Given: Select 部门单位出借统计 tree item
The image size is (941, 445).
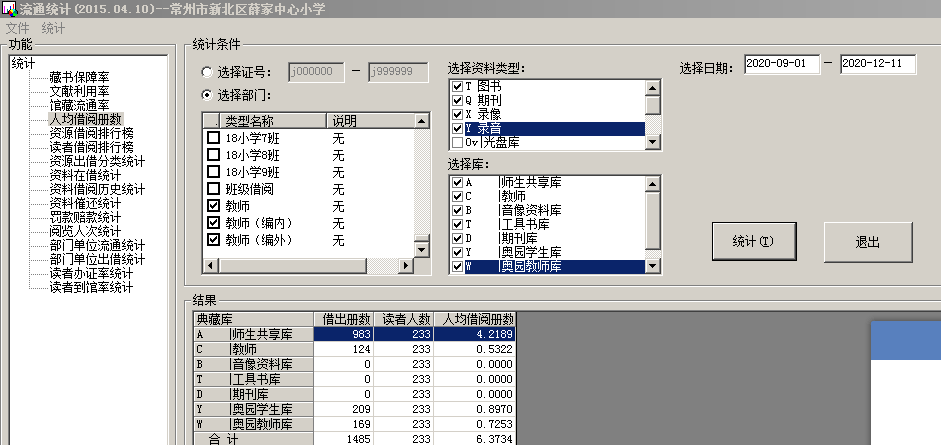Looking at the screenshot, I should point(97,259).
